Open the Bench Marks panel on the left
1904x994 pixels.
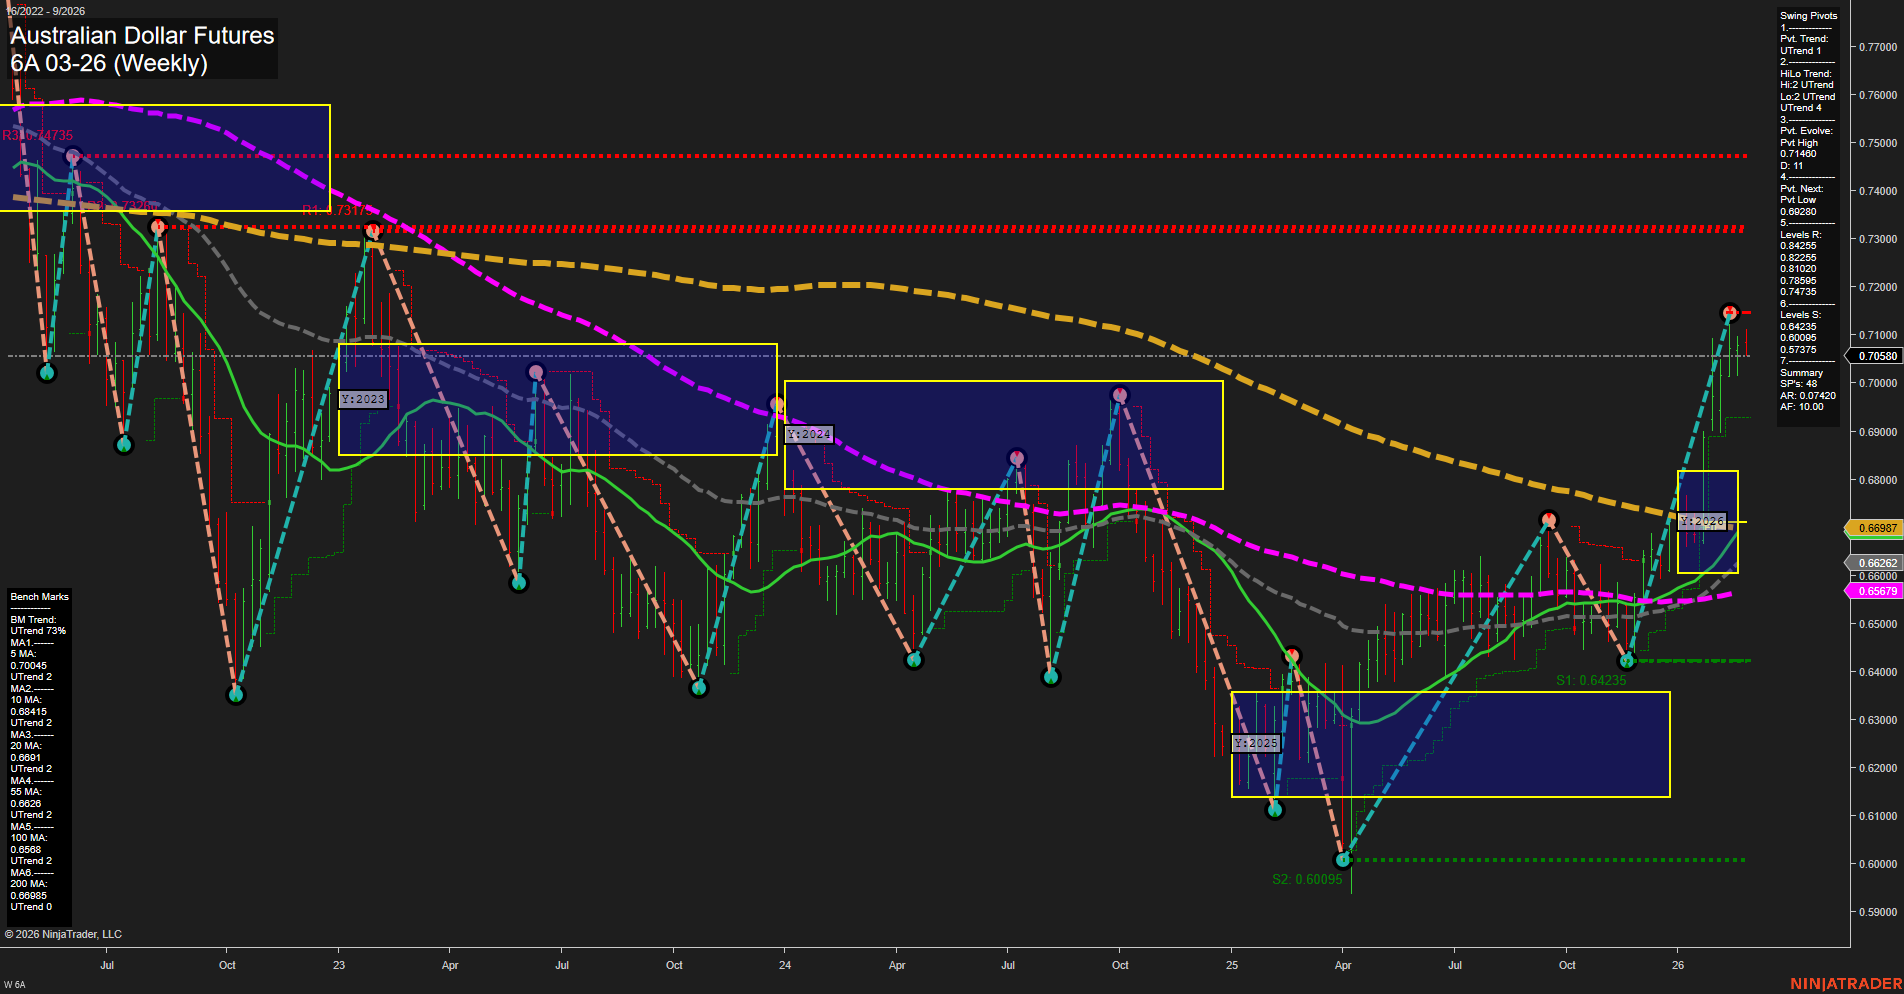(38, 595)
